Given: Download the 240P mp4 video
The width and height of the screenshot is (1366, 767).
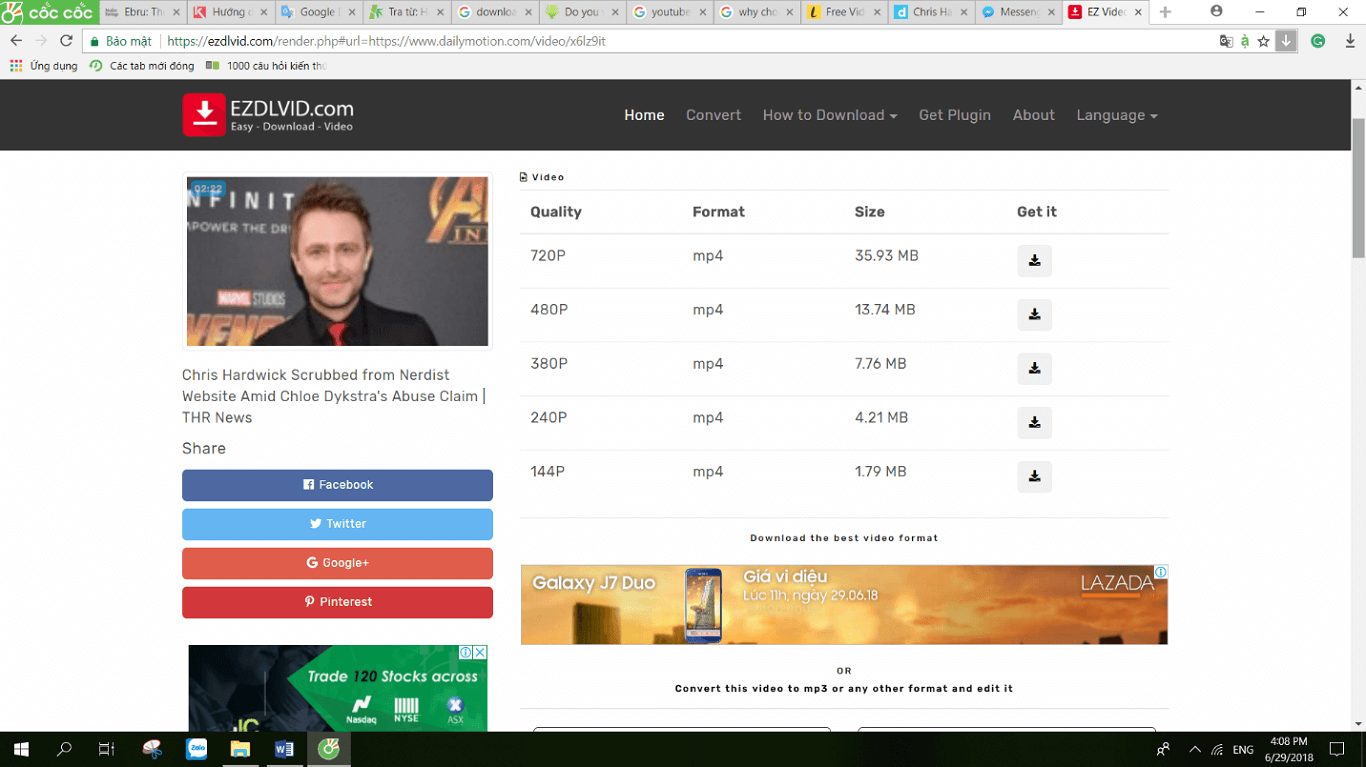Looking at the screenshot, I should [x=1034, y=423].
